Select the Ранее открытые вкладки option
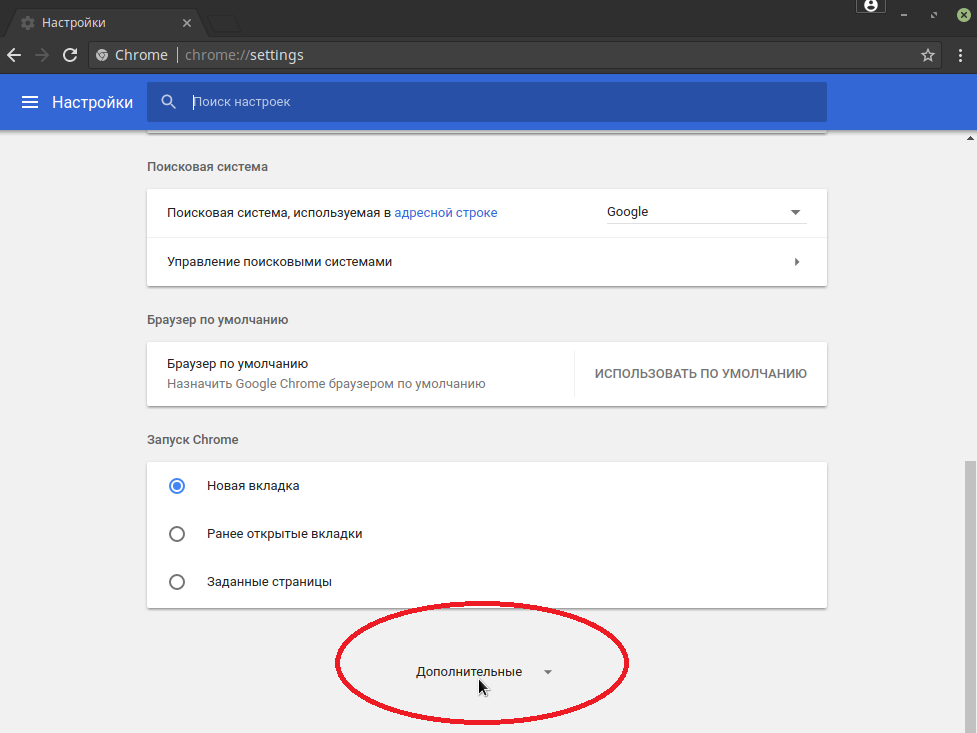Viewport: 977px width, 733px height. click(177, 534)
